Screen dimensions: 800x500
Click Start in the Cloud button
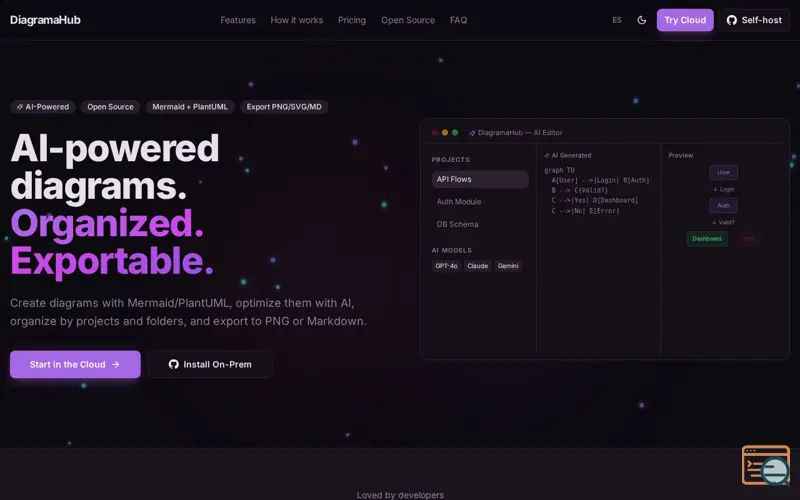coord(75,364)
